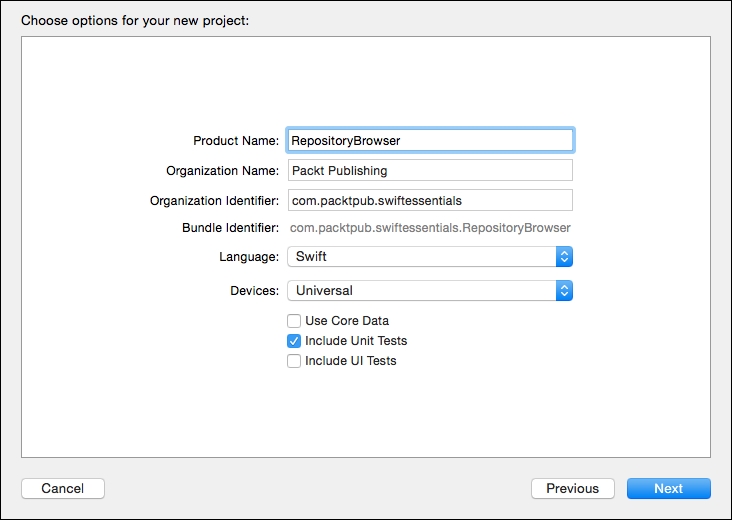Uncheck the Include Unit Tests checkbox
Image resolution: width=732 pixels, height=520 pixels.
point(294,341)
